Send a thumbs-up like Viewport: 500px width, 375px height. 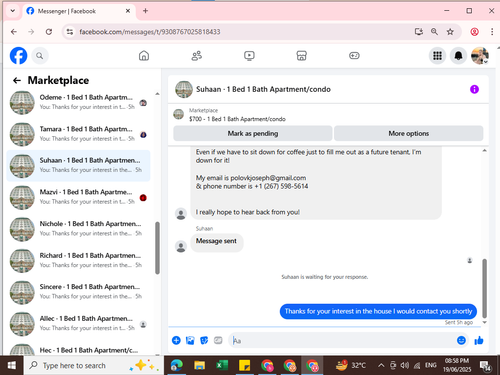479,340
